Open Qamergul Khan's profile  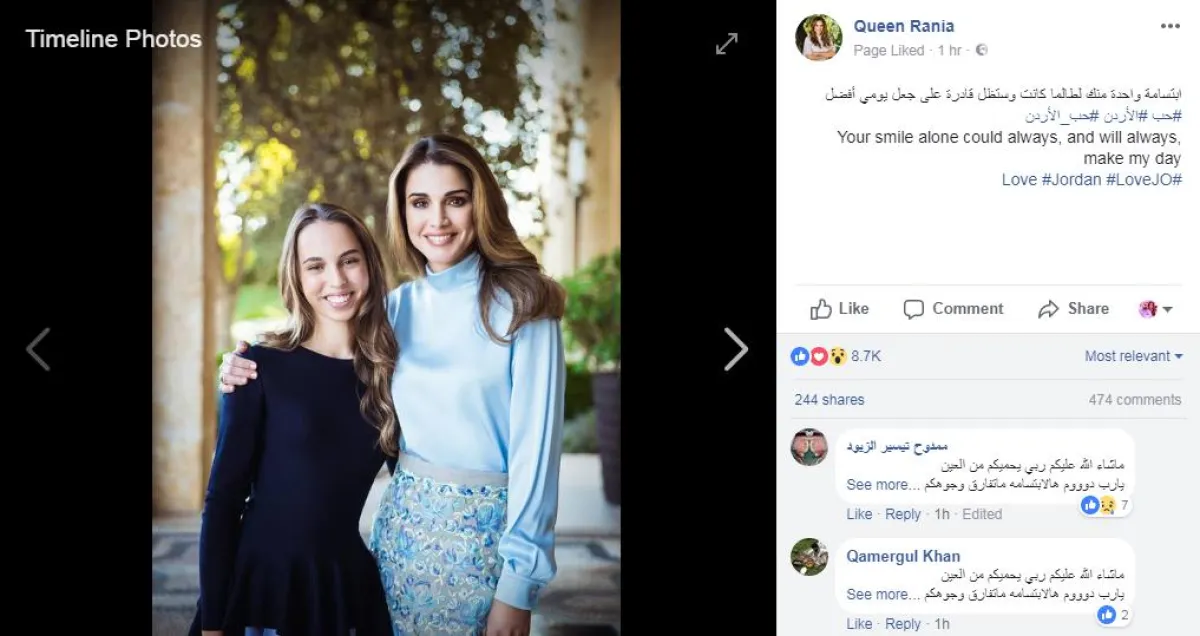(903, 556)
